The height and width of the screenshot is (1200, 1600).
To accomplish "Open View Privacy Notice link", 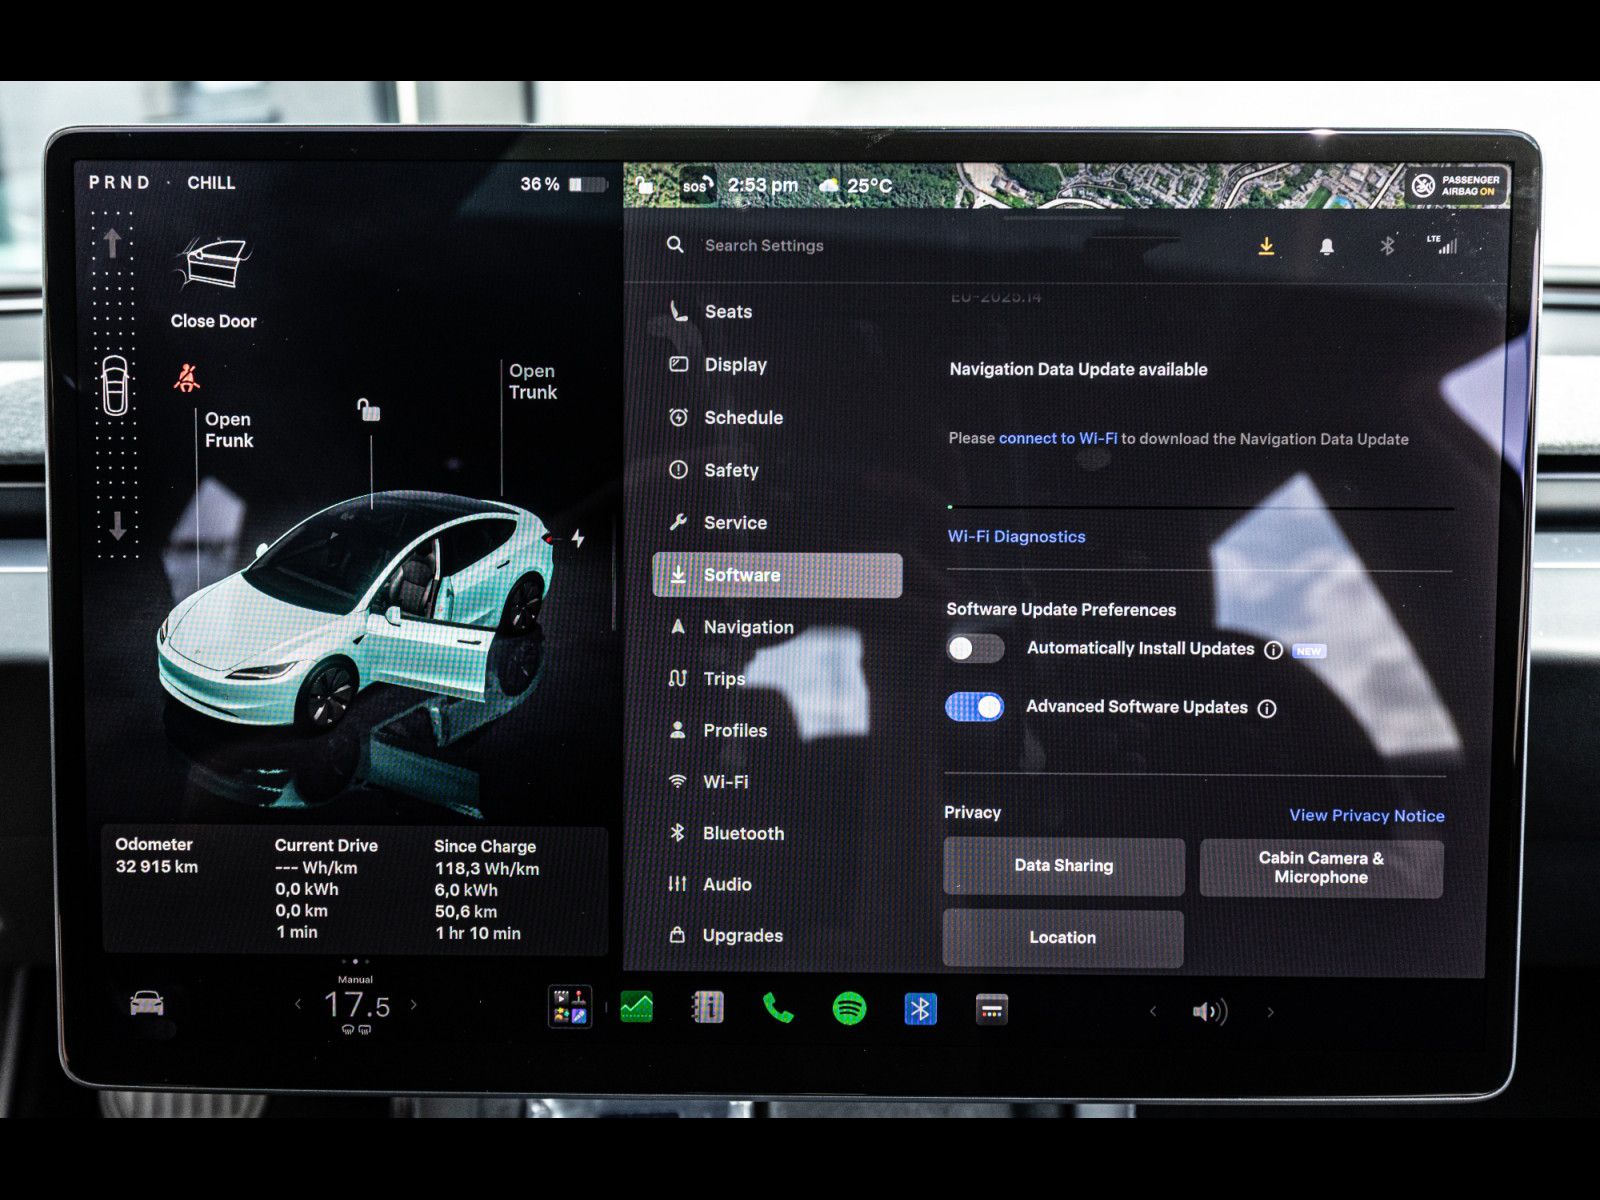I will click(x=1367, y=816).
